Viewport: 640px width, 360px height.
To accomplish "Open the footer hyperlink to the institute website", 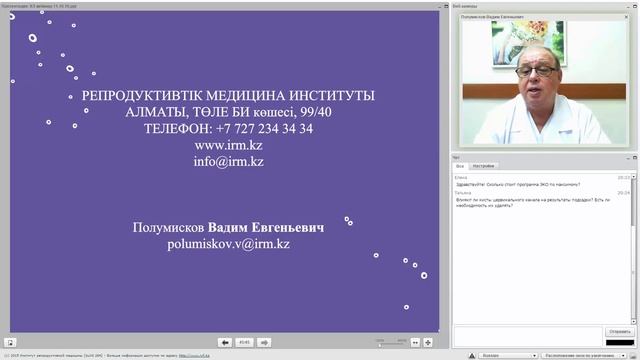I will 194,356.
